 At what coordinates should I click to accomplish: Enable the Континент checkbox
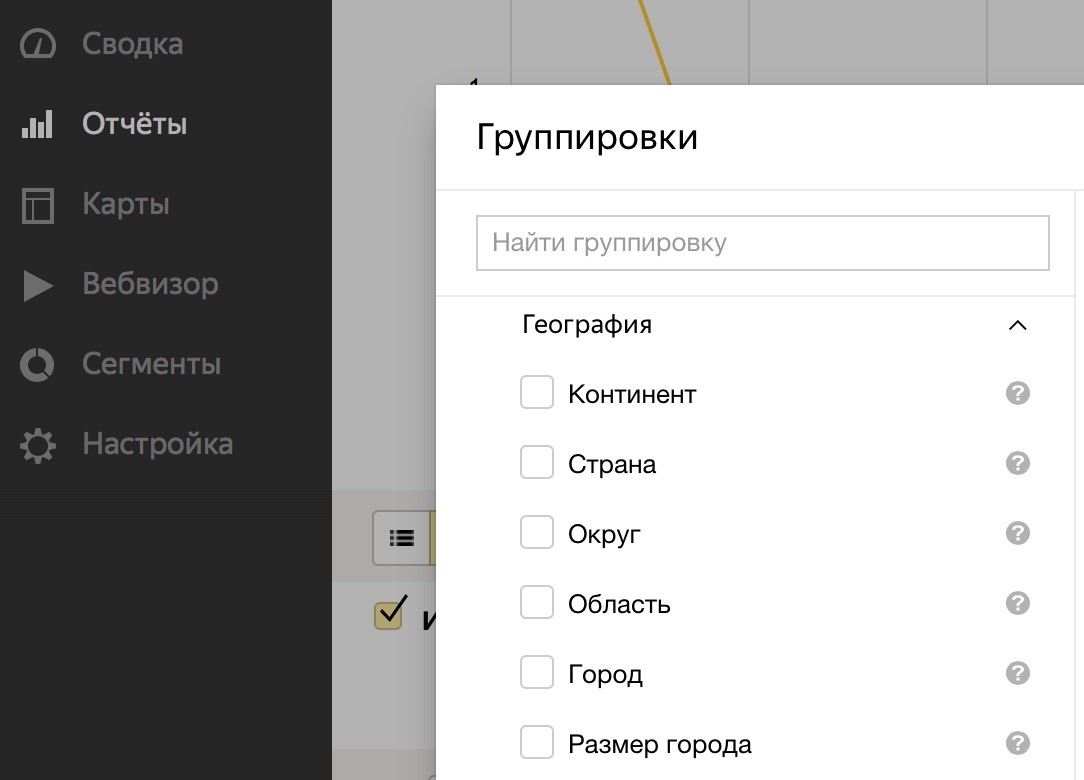[x=536, y=392]
